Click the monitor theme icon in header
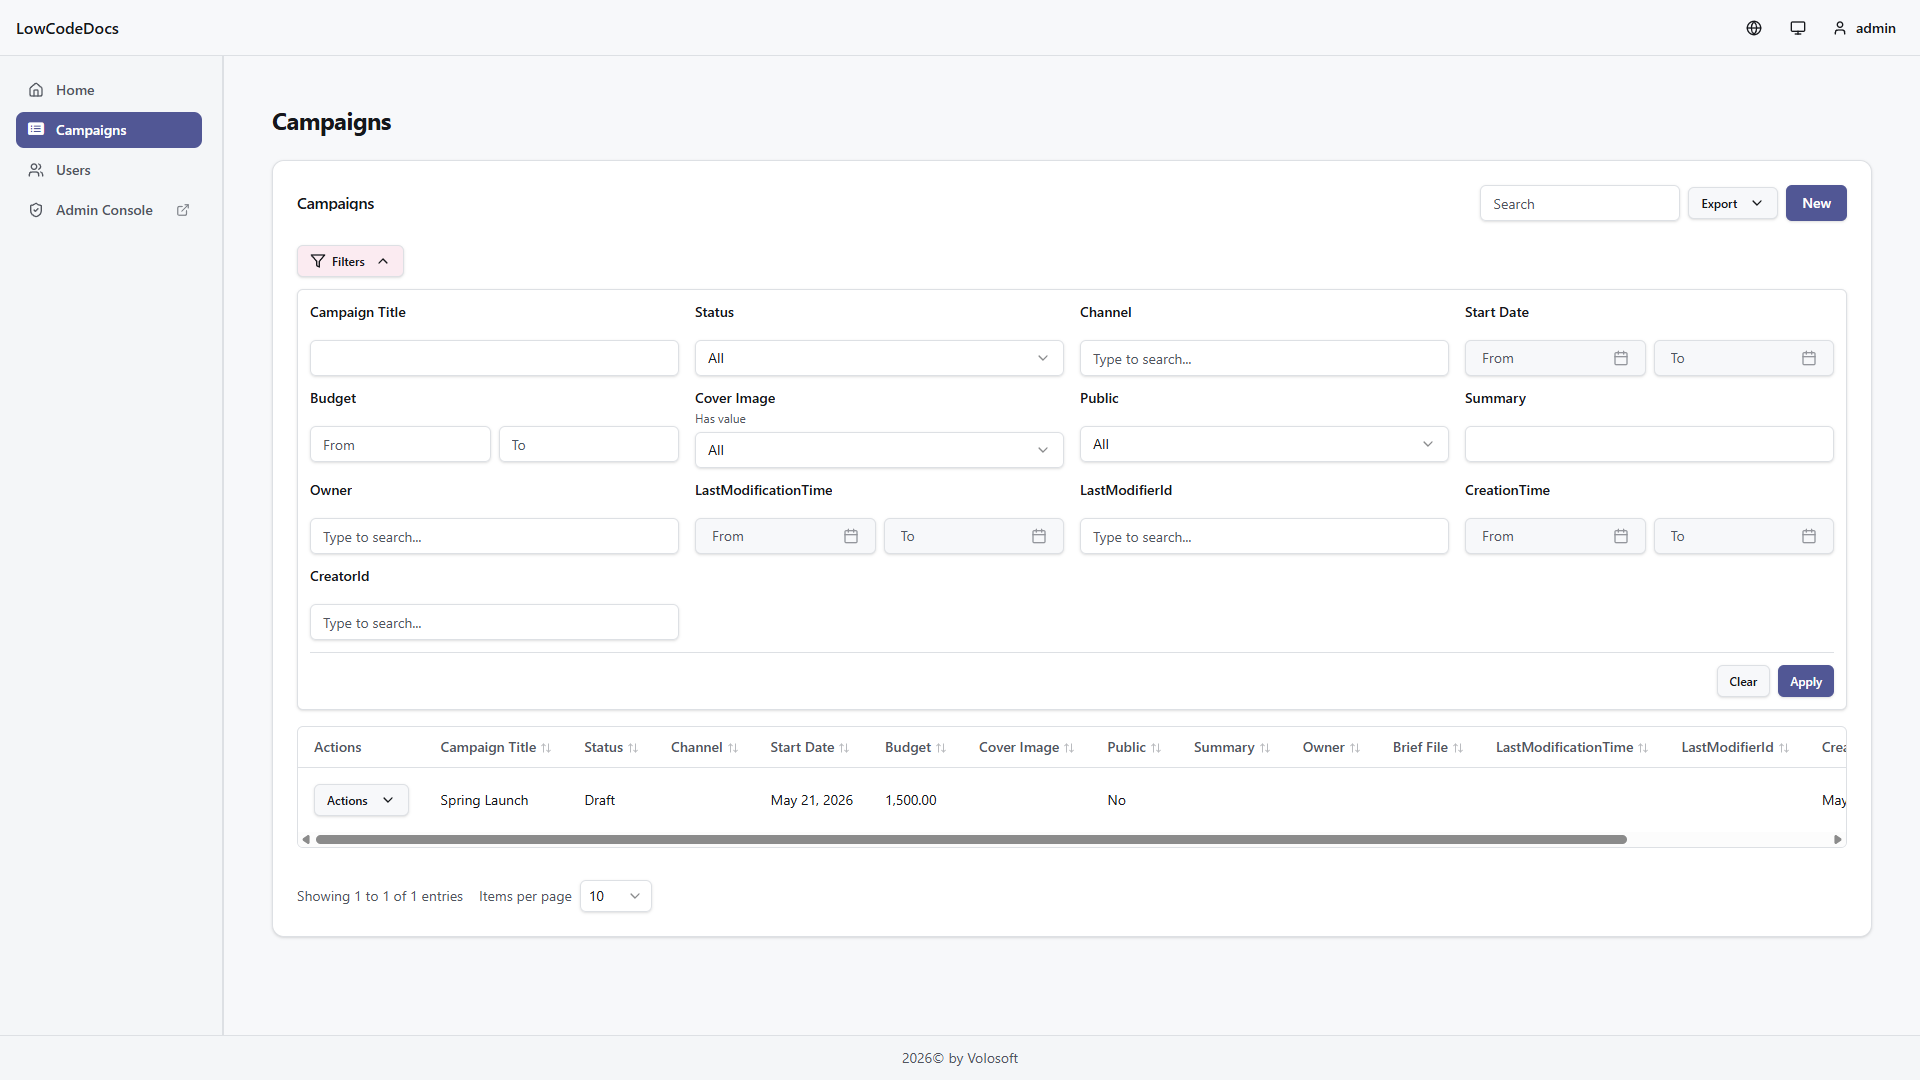This screenshot has width=1920, height=1080. coord(1798,28)
